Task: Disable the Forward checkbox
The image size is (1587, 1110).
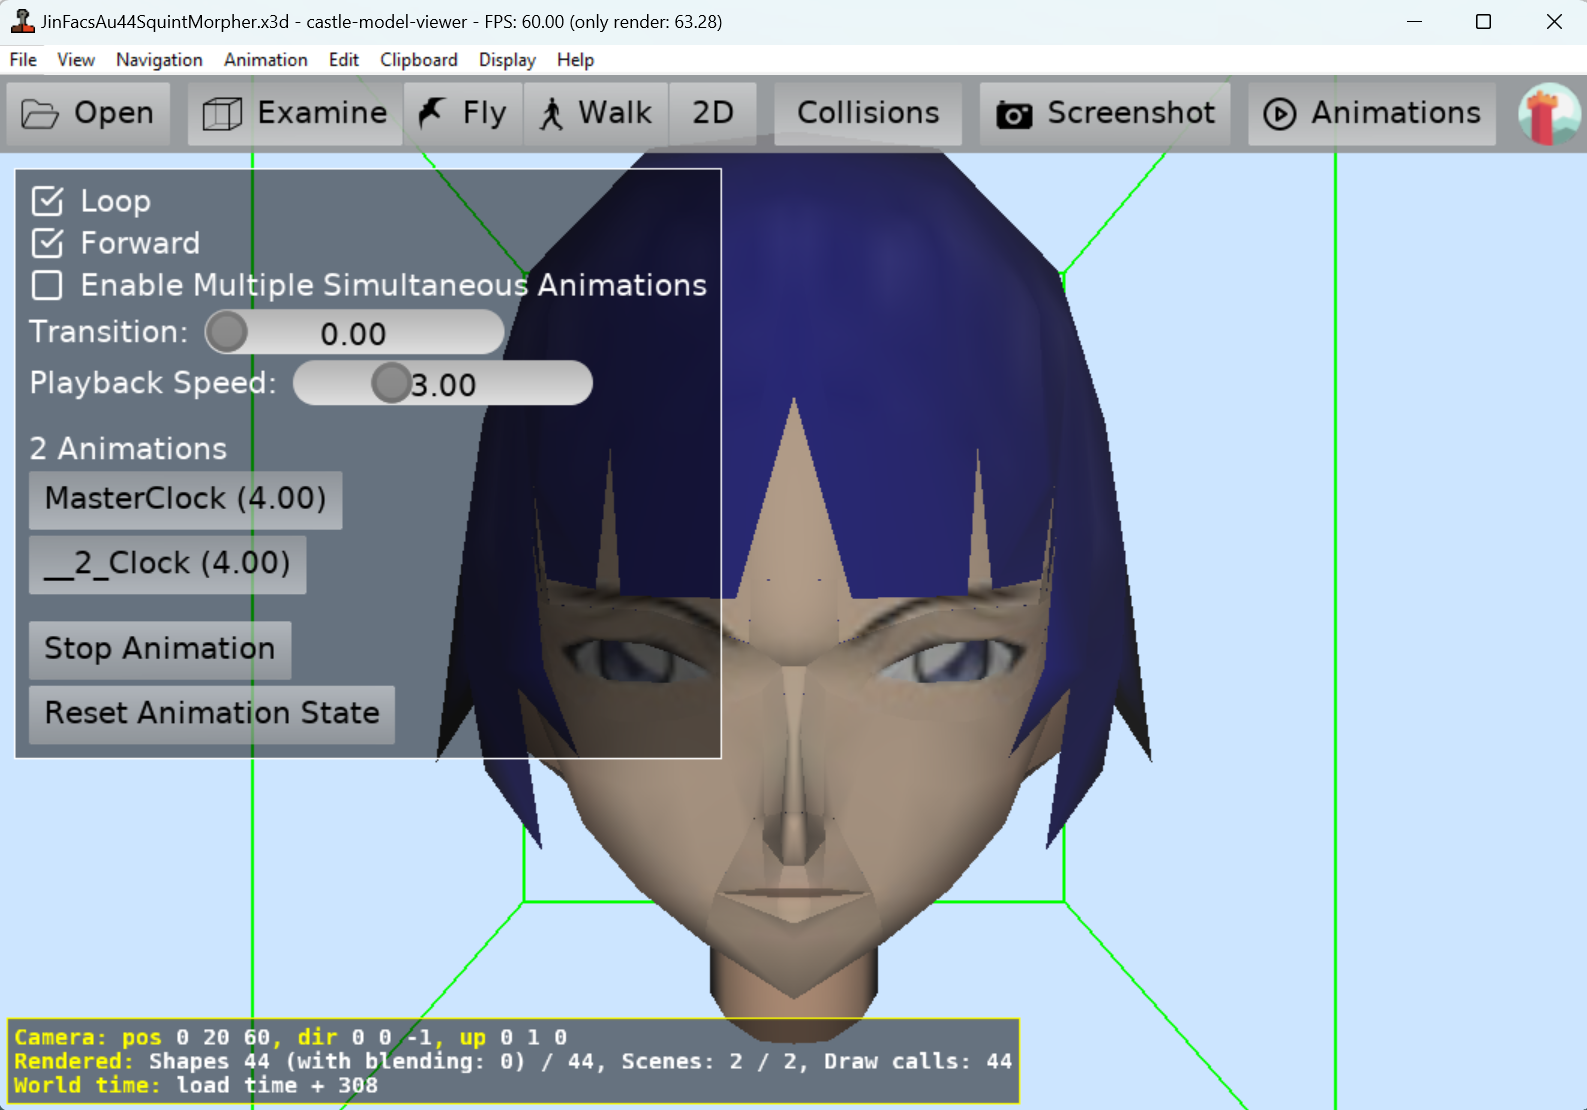Action: coord(47,243)
